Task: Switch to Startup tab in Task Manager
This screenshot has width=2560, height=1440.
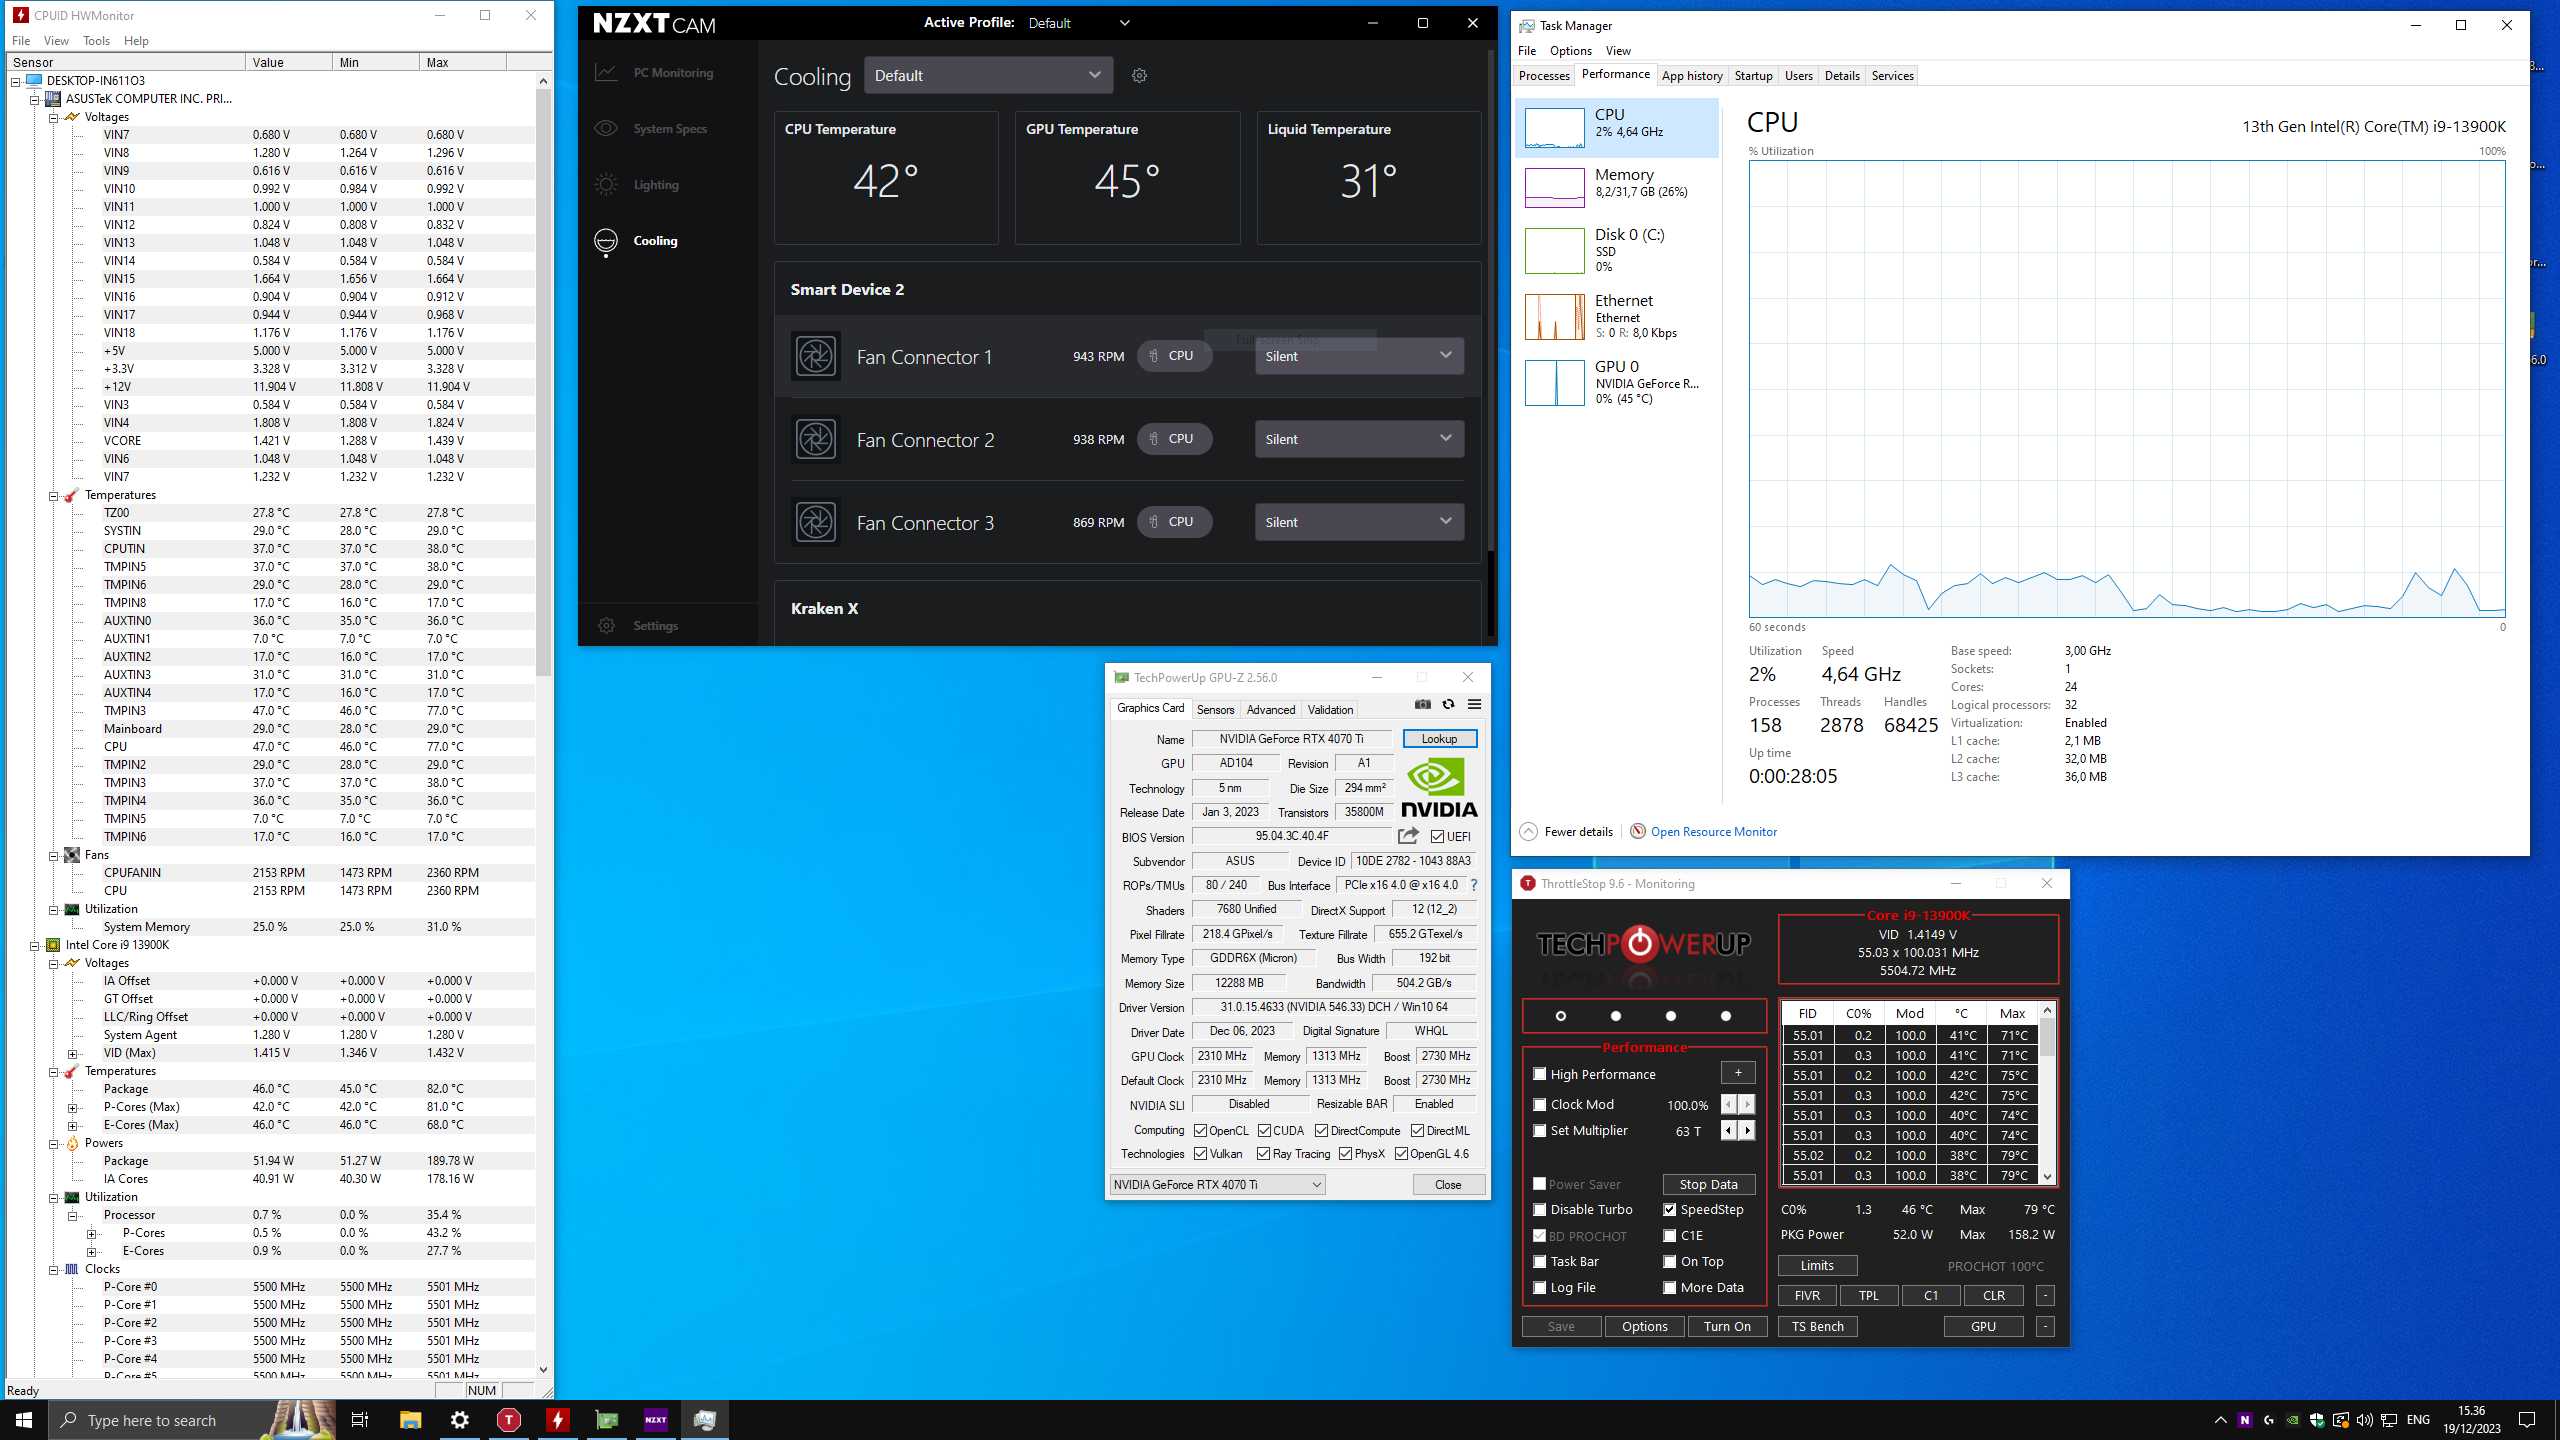Action: pos(1753,76)
